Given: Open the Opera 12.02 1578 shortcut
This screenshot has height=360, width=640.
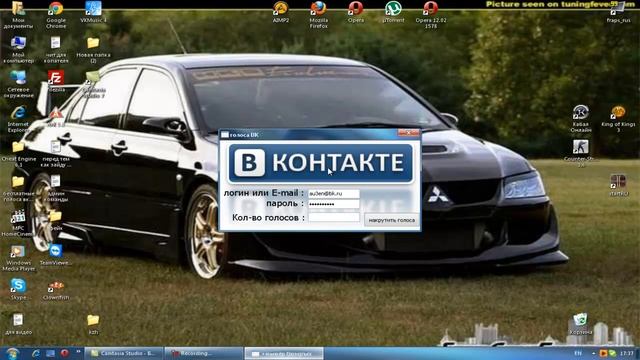Looking at the screenshot, I should click(431, 15).
